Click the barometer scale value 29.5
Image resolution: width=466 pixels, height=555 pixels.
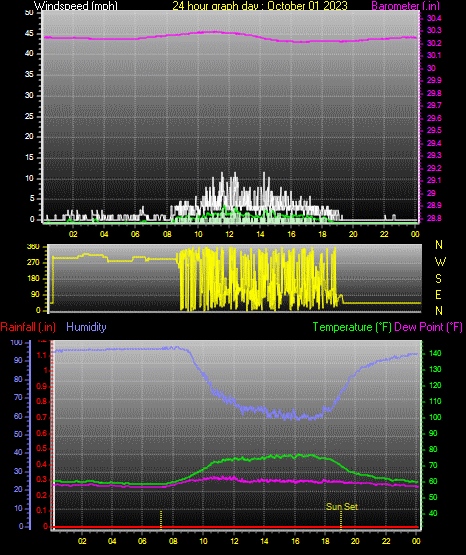(434, 130)
